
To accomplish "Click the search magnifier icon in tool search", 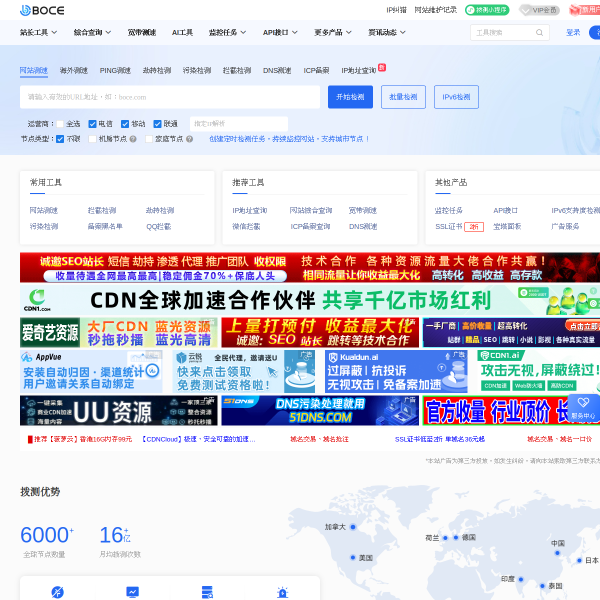I will click(x=539, y=33).
